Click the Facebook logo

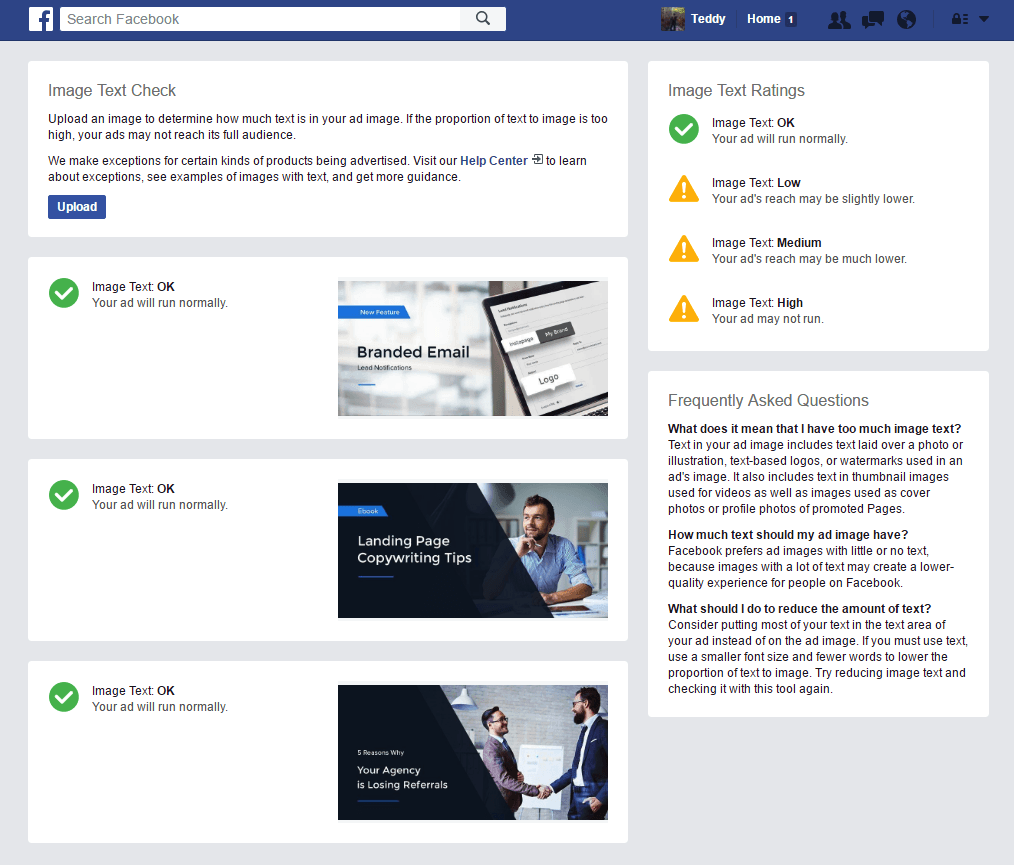[x=41, y=18]
